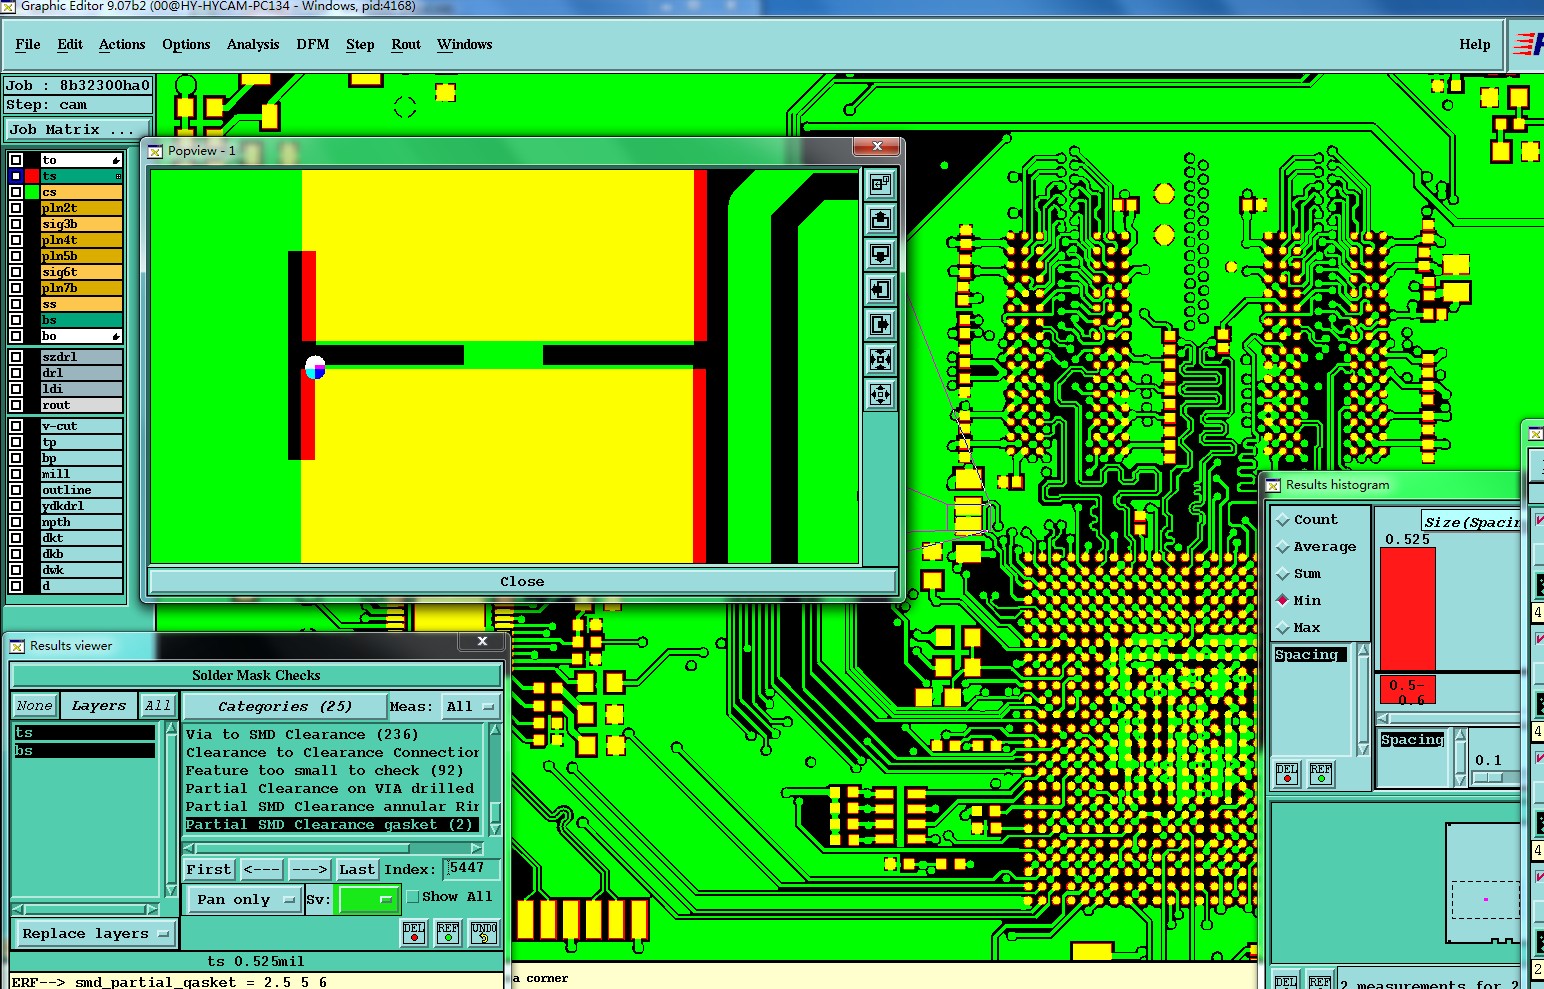Screen dimensions: 1544x989
Task: Select bs in Results viewer layers list
Action: tap(84, 750)
